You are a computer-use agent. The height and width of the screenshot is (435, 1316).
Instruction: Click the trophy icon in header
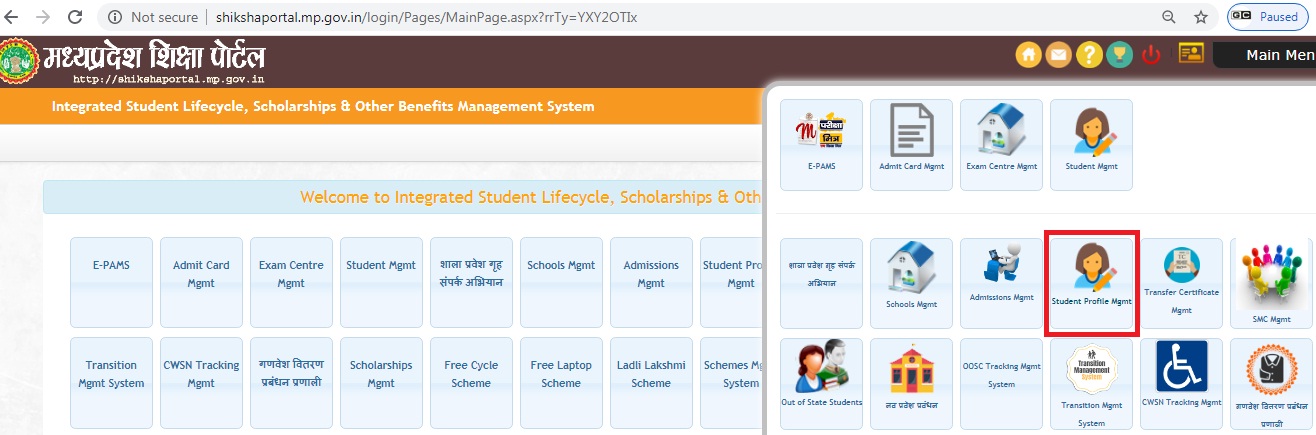tap(1119, 55)
